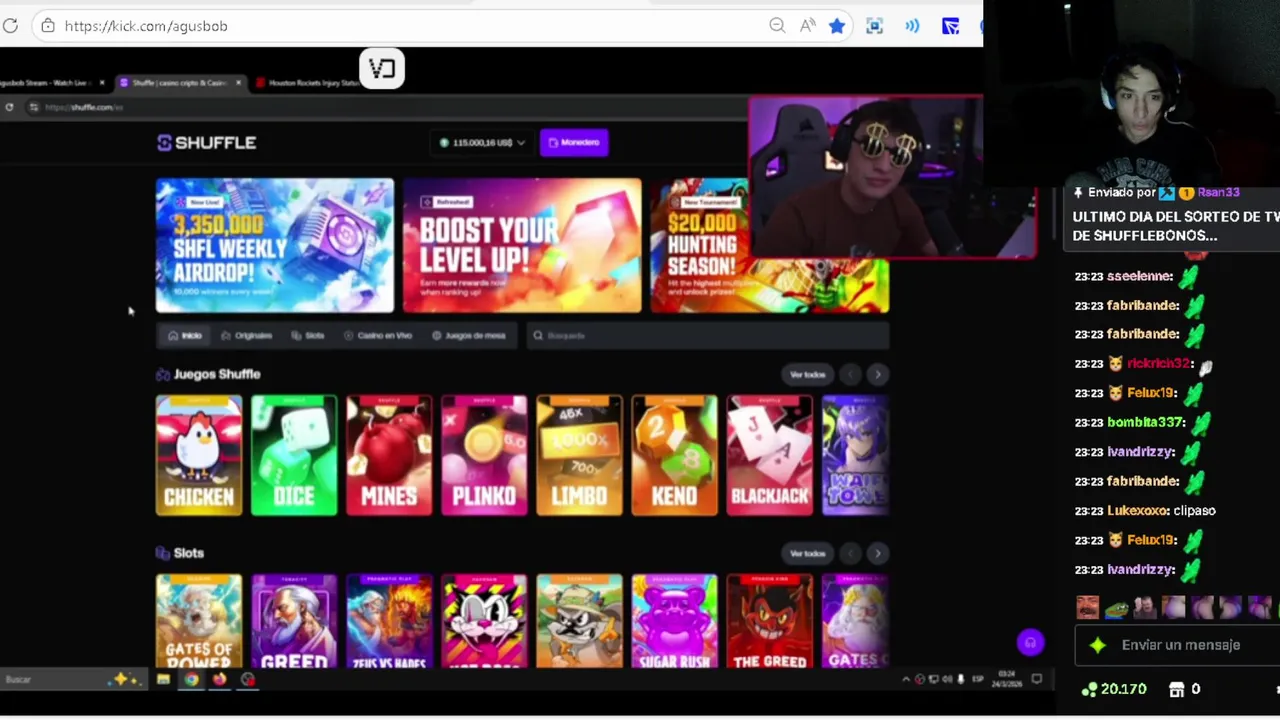
Task: Click username sseelenne in chat
Action: [x=1140, y=276]
